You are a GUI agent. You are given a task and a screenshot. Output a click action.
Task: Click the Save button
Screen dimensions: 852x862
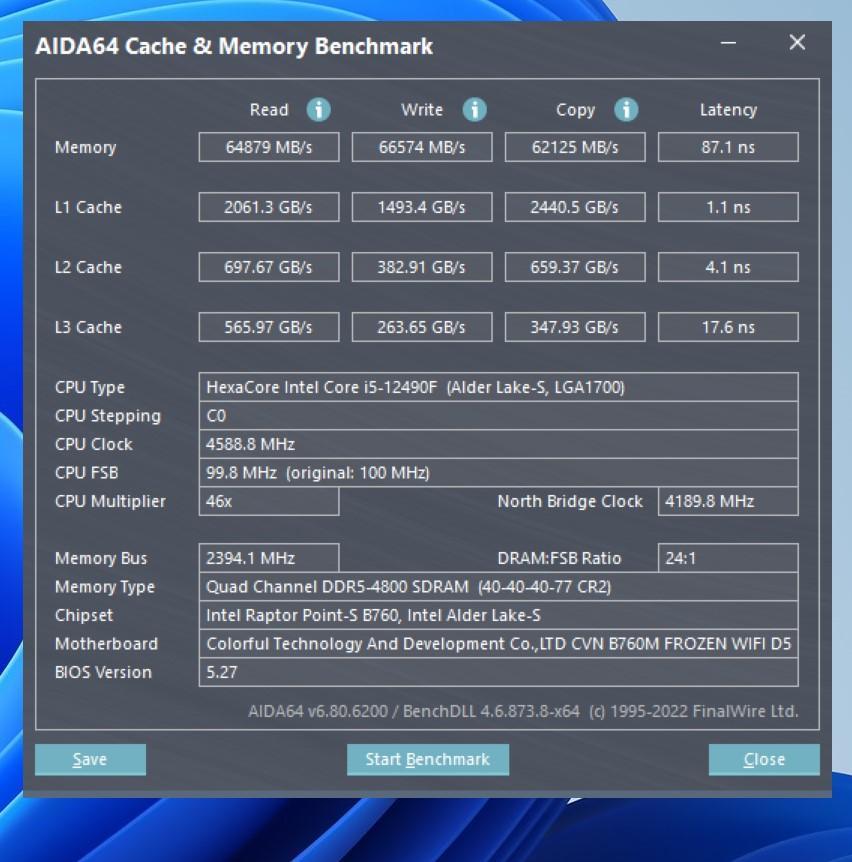[90, 760]
